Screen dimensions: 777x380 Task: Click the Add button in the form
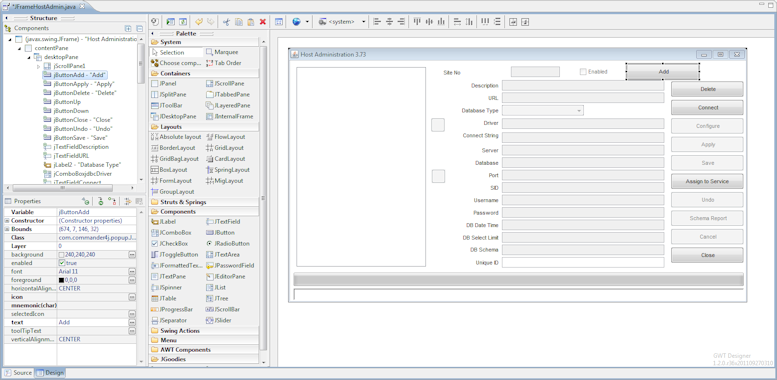click(x=663, y=71)
